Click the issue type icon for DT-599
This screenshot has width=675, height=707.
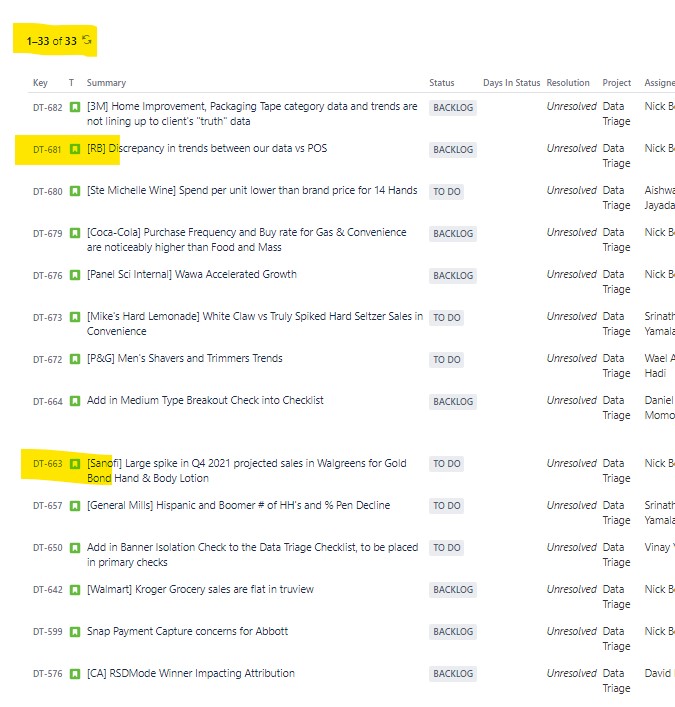point(75,632)
